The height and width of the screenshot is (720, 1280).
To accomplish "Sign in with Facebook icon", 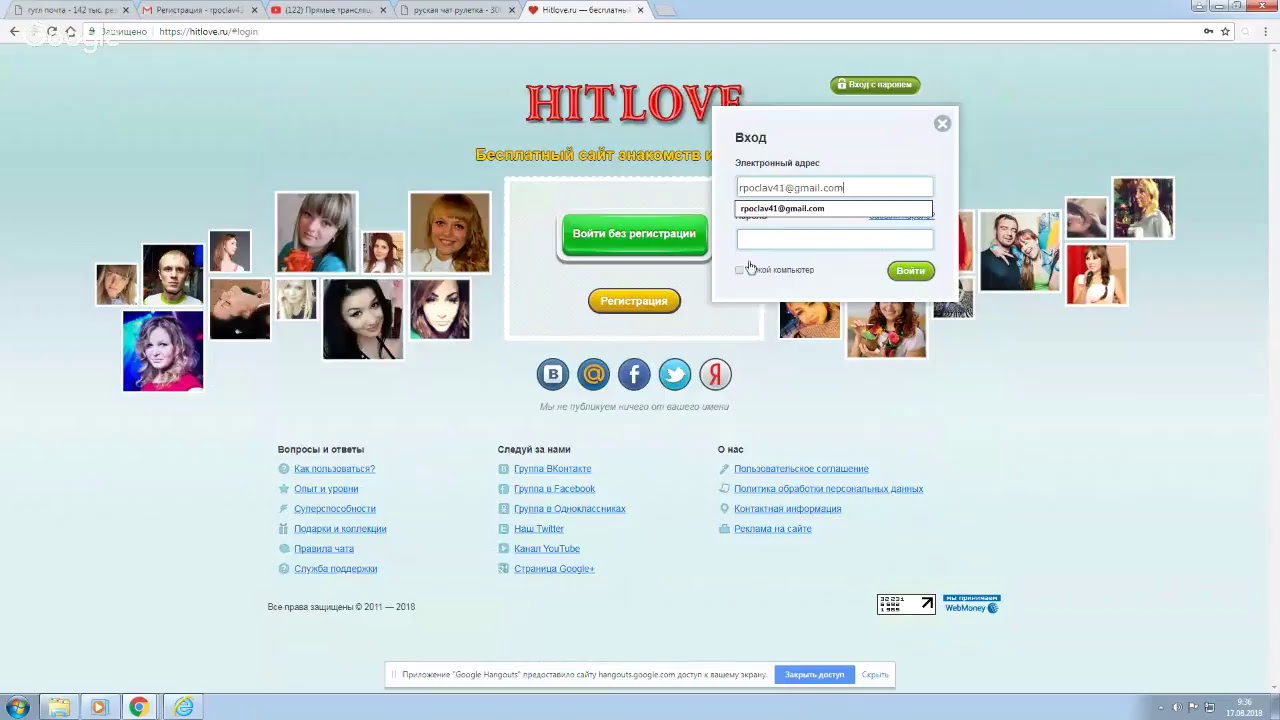I will pos(634,375).
